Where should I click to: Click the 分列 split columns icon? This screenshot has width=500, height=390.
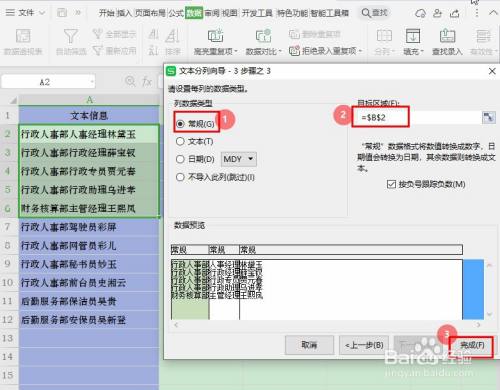[384, 35]
